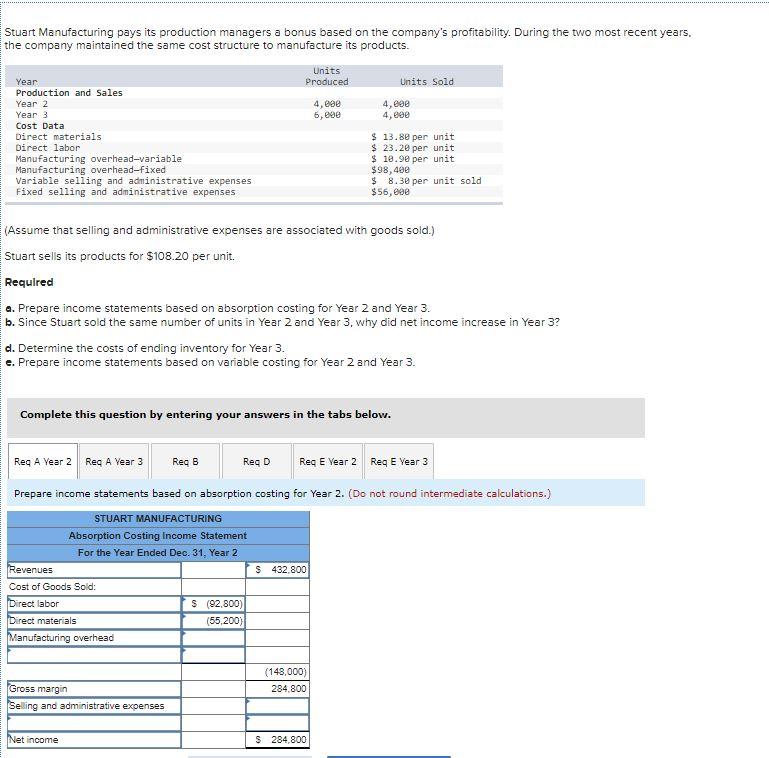The width and height of the screenshot is (769, 758).
Task: Open the blank label dropdown below Manufacturing overhead
Action: [x=94, y=655]
